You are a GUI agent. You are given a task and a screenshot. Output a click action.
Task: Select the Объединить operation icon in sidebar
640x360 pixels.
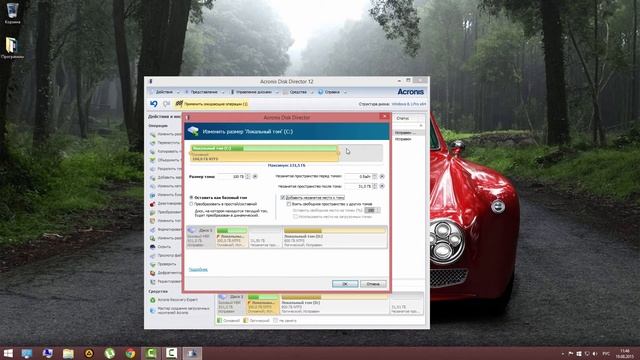click(153, 160)
